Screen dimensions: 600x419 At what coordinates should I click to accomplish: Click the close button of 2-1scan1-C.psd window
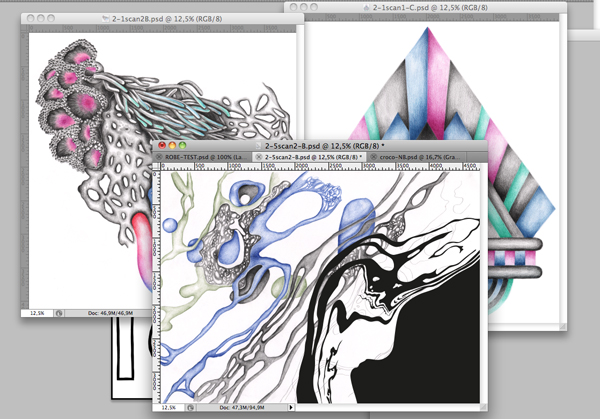click(293, 7)
